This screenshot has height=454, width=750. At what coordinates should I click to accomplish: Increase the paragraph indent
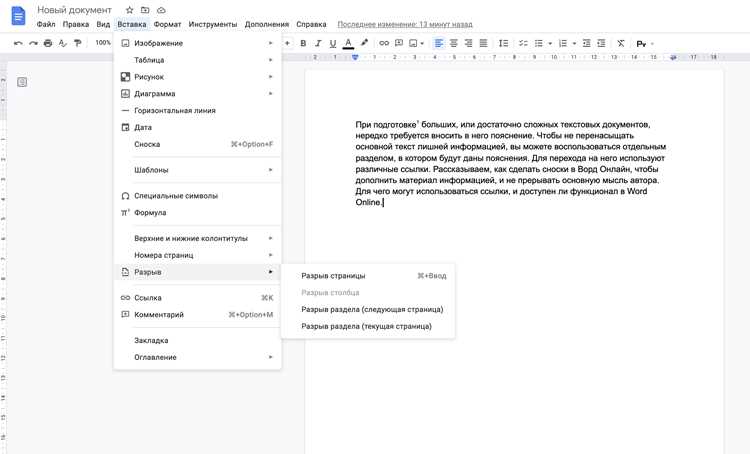click(x=601, y=43)
